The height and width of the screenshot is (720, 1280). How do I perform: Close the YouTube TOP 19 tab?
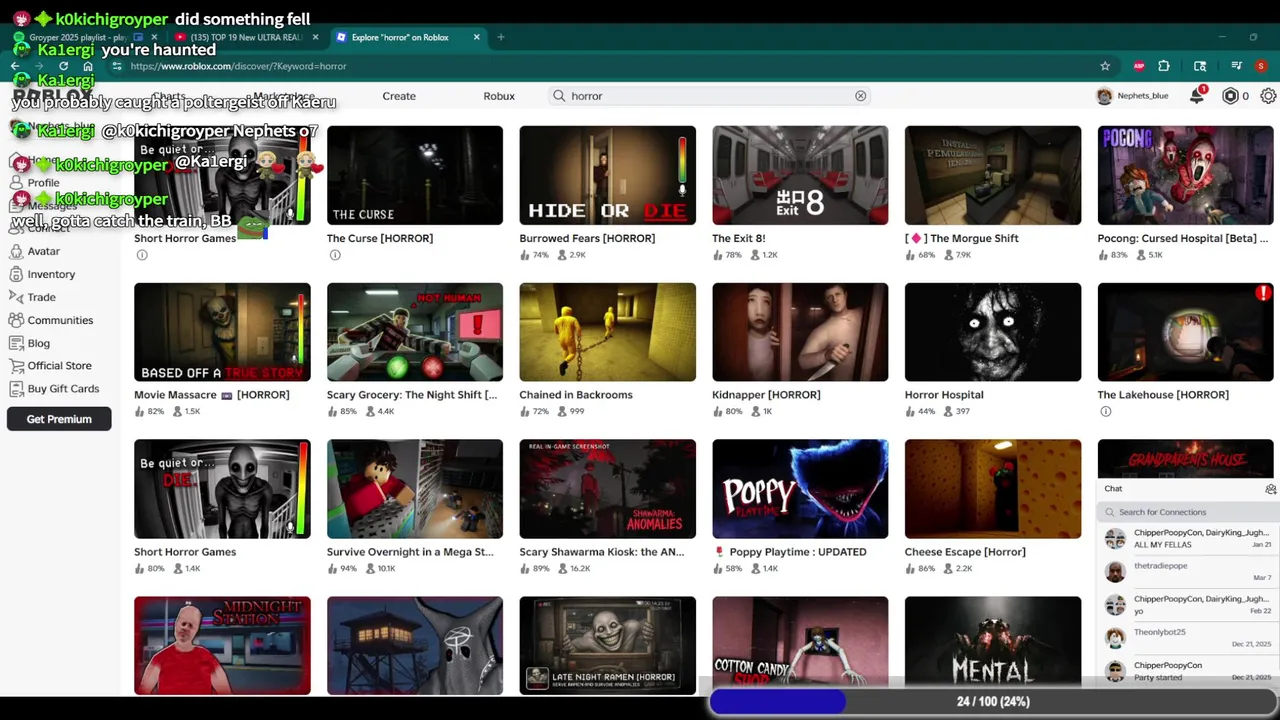tap(315, 37)
